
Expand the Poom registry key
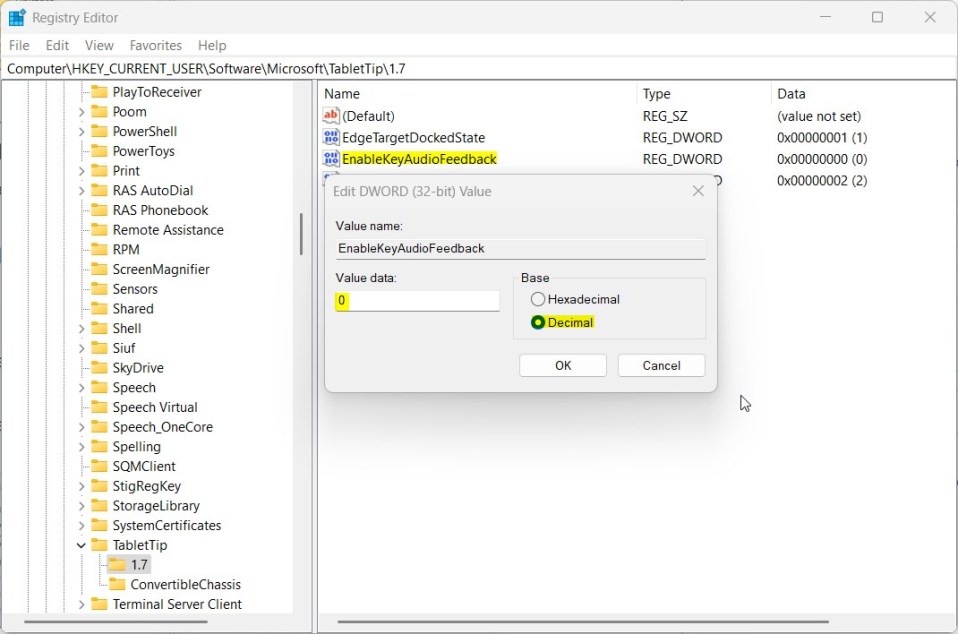click(81, 112)
